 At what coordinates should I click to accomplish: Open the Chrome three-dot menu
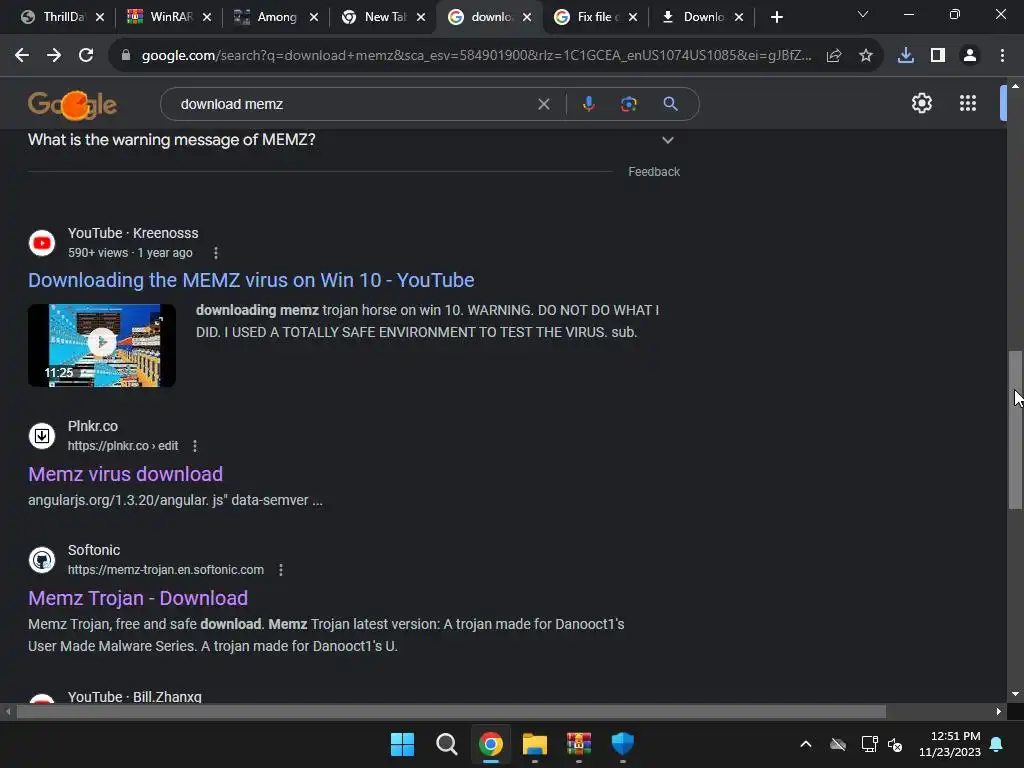coord(1002,56)
